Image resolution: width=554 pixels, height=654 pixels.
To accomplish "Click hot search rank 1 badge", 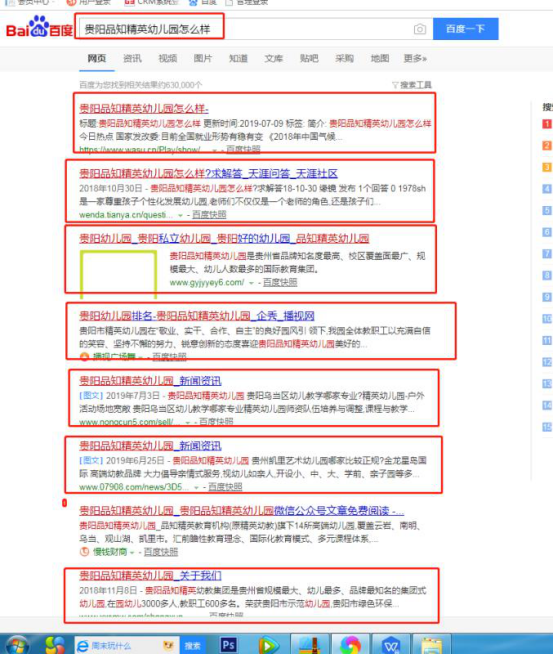I will pyautogui.click(x=547, y=124).
